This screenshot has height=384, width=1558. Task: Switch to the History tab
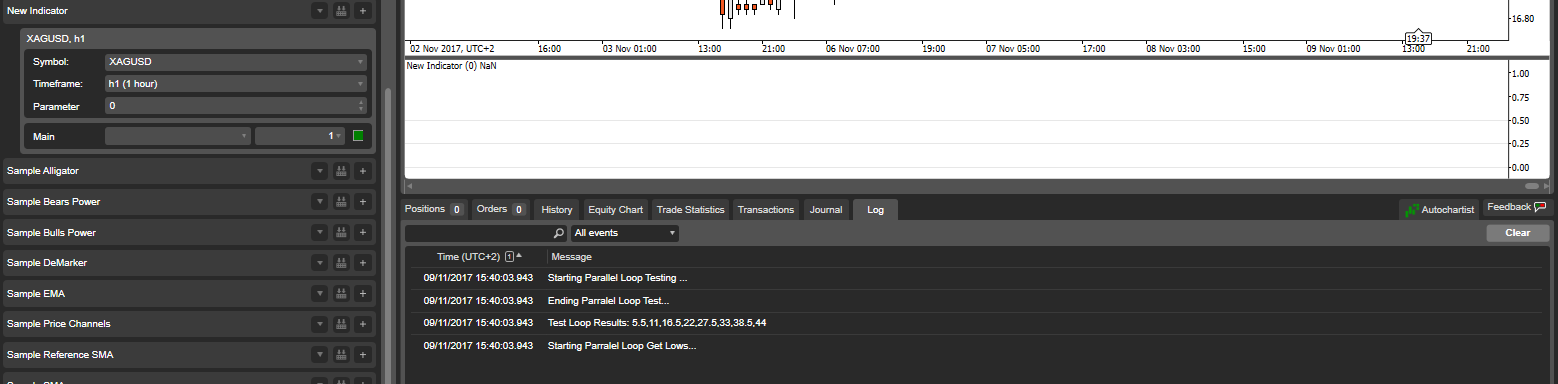pos(557,210)
